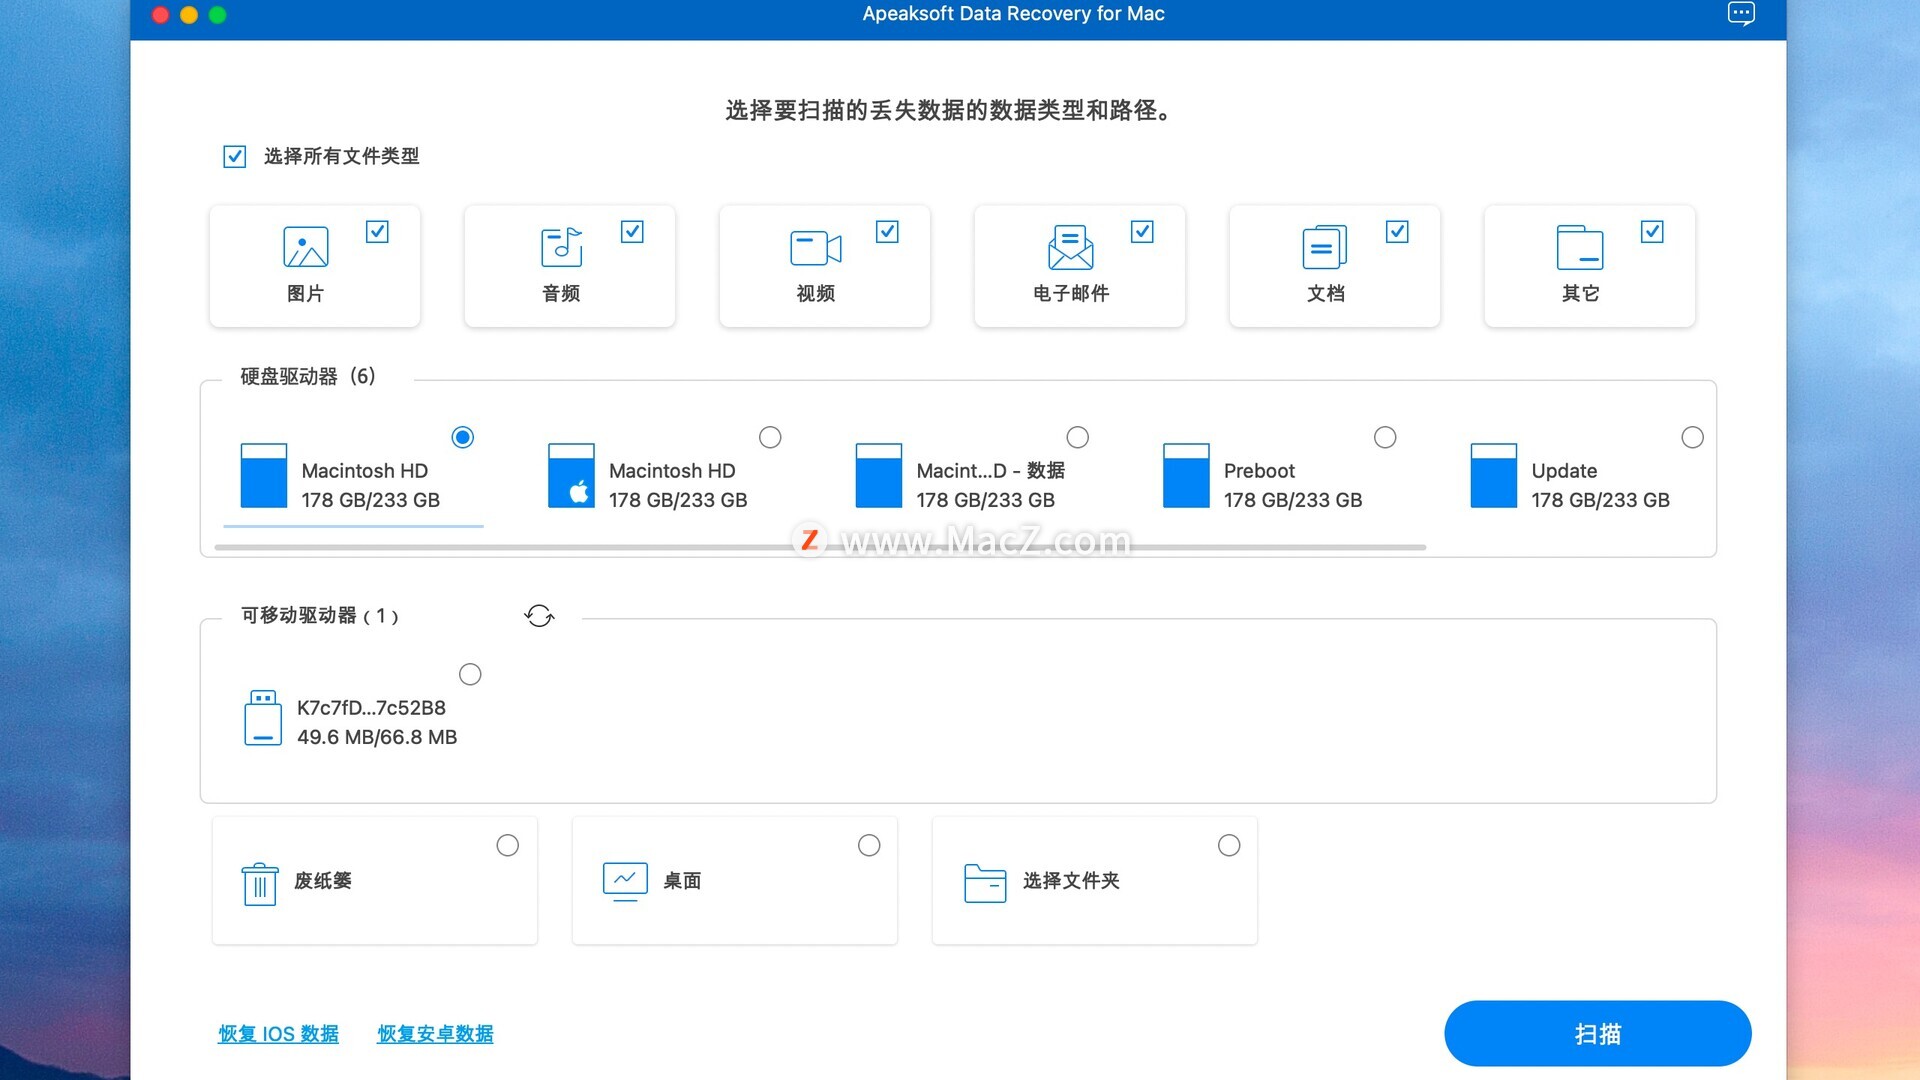The width and height of the screenshot is (1920, 1080).
Task: Uncheck the video (视频) checkbox
Action: click(x=887, y=232)
